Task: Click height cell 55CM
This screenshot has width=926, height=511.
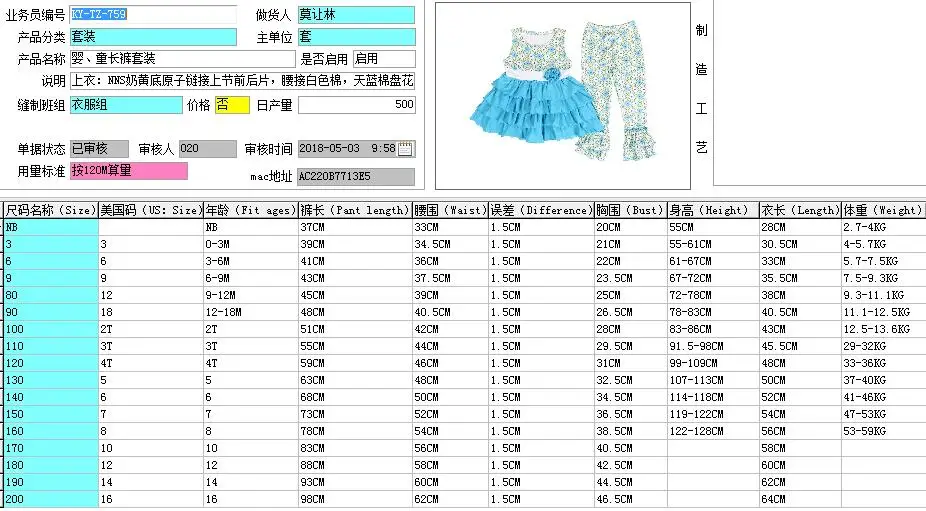Action: point(713,227)
